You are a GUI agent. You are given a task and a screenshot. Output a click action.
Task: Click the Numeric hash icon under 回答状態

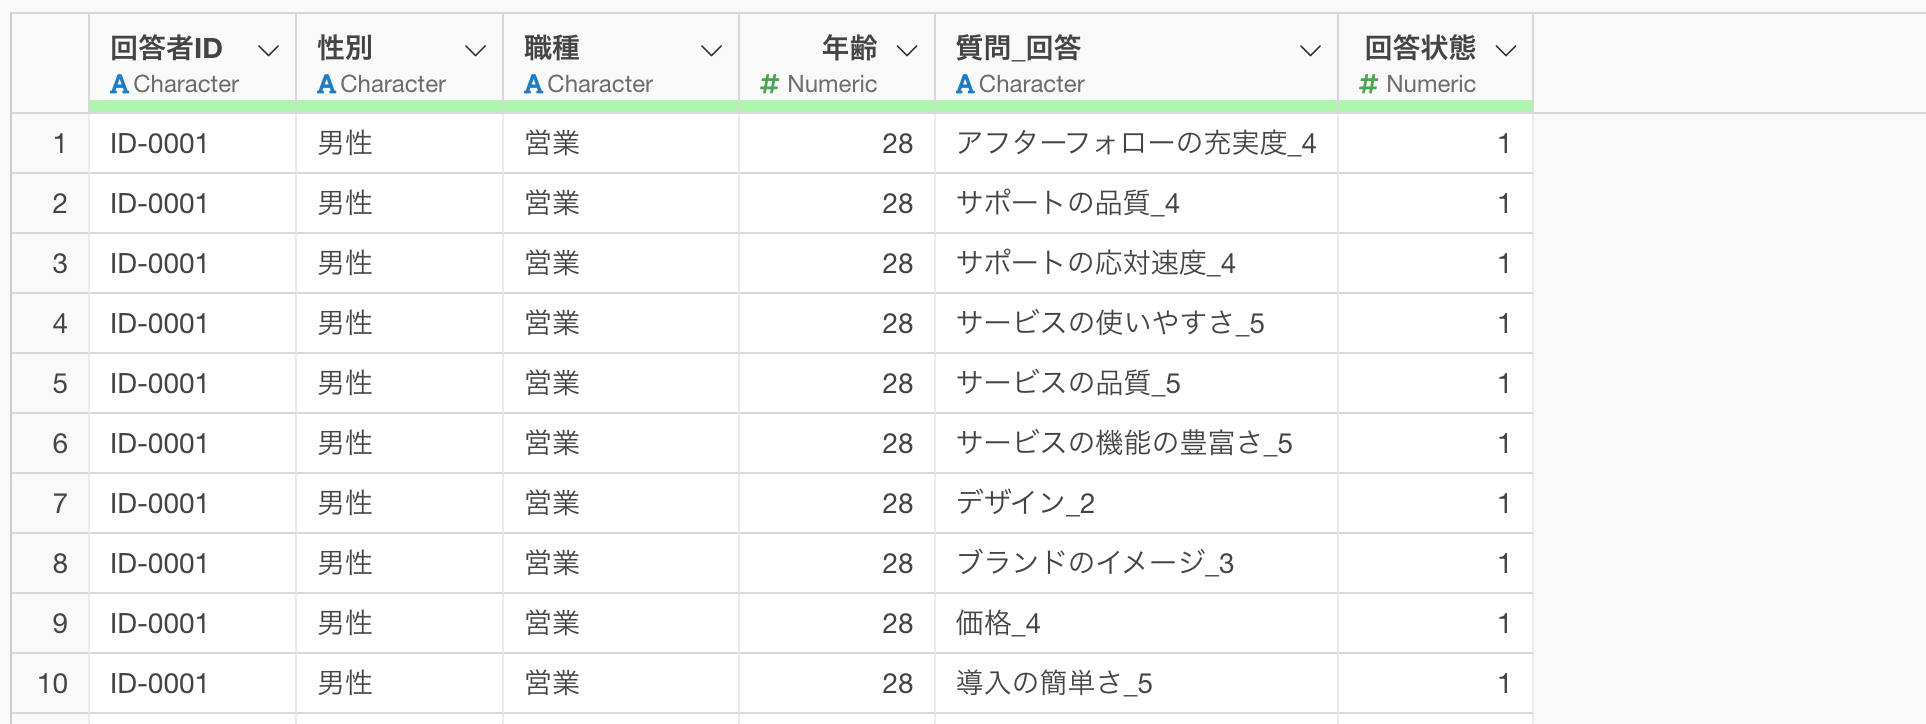tap(1368, 85)
